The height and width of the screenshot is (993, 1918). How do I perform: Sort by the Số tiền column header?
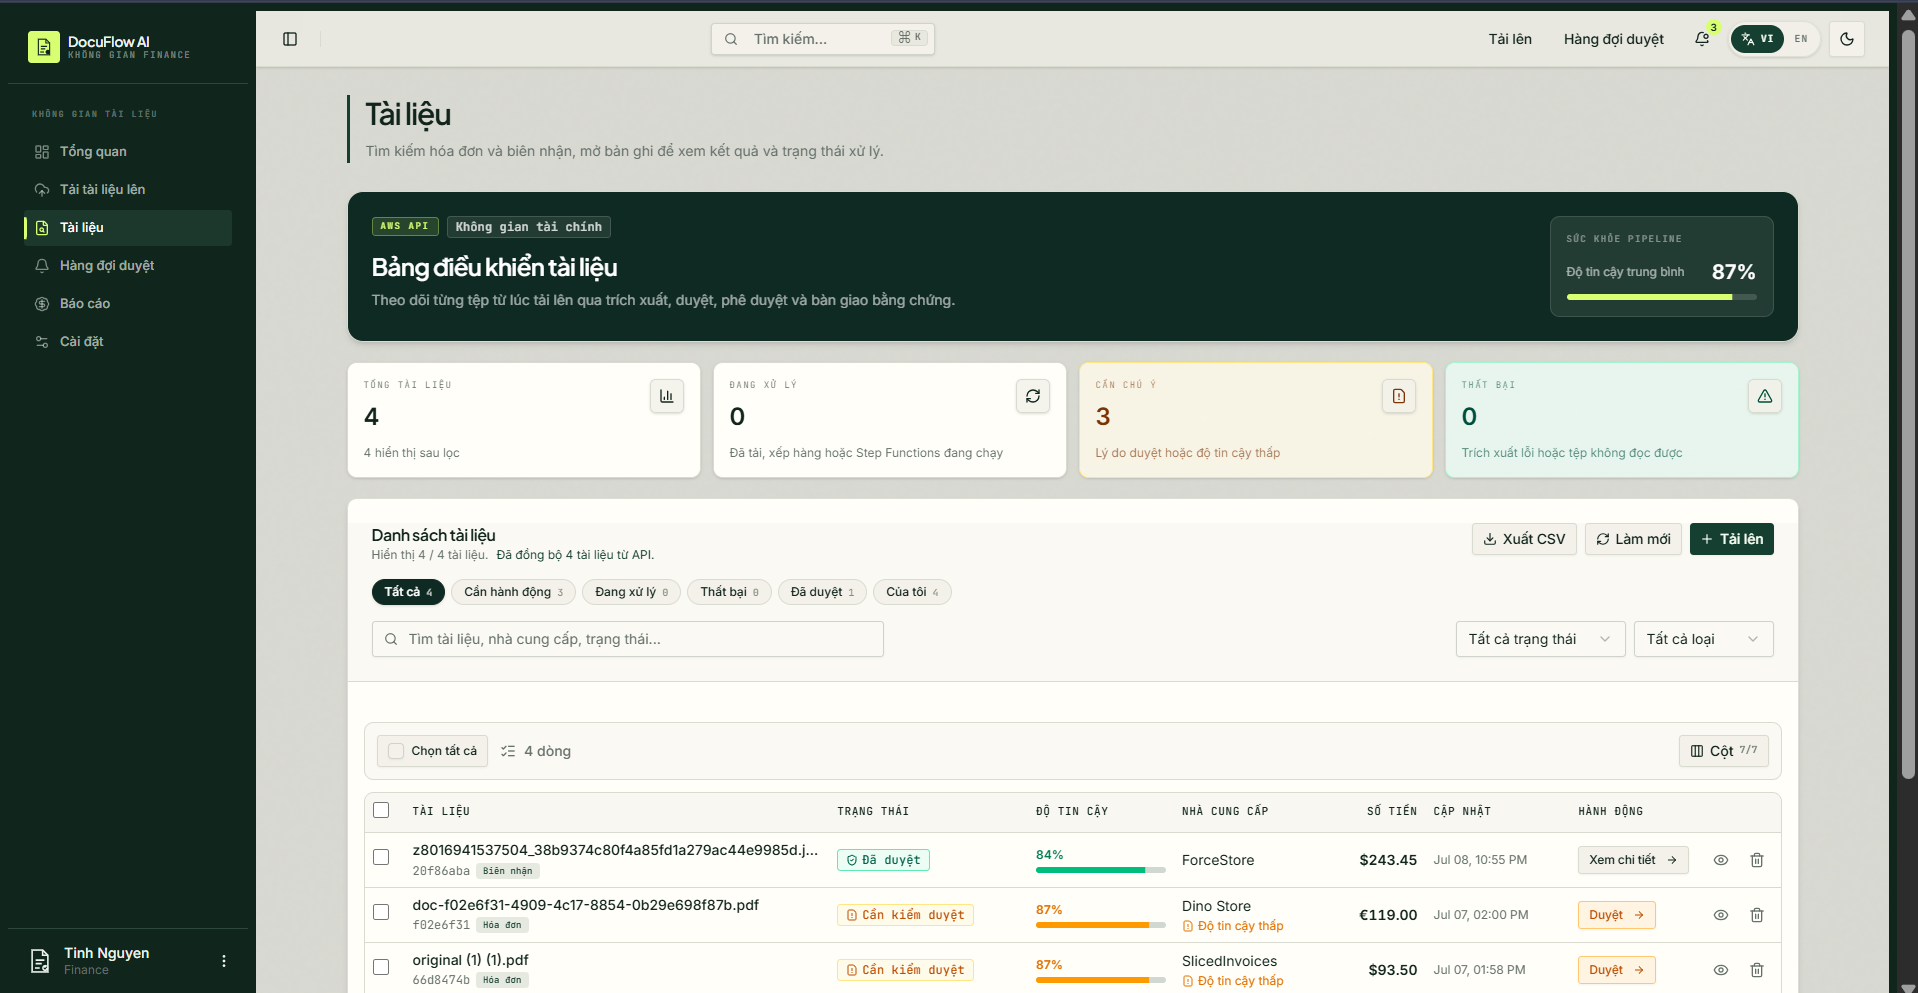point(1392,811)
